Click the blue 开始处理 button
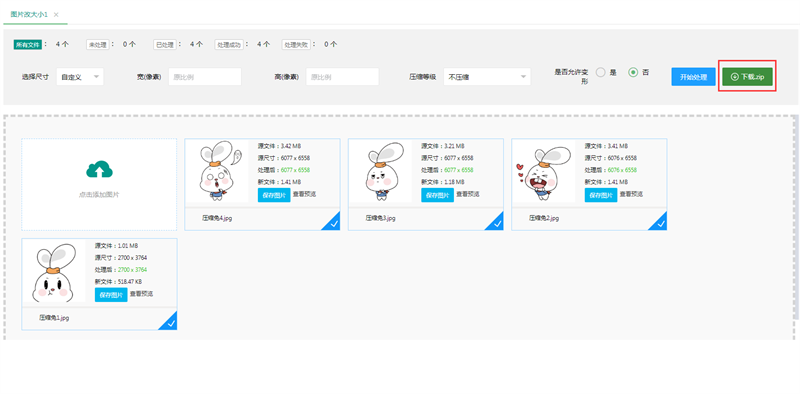The width and height of the screenshot is (800, 394). click(x=693, y=77)
